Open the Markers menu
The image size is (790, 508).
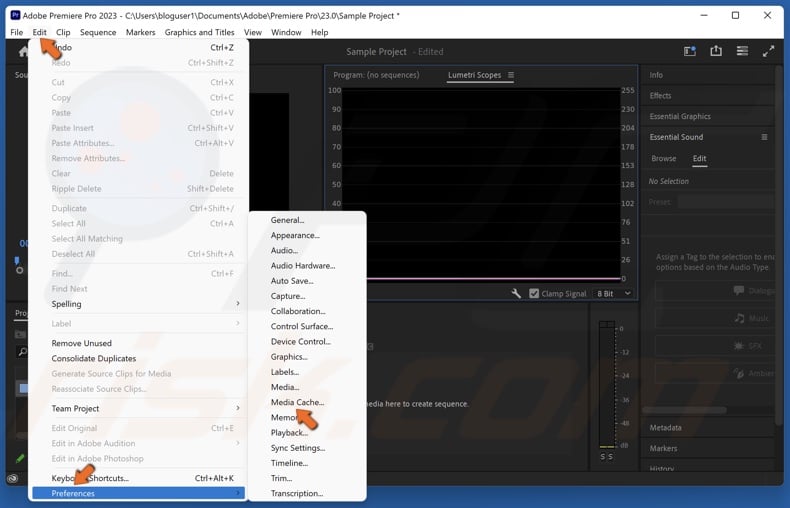[141, 32]
